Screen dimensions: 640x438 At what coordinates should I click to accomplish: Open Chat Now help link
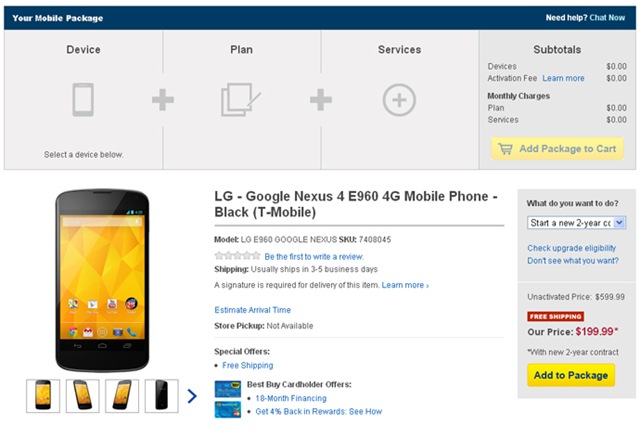(x=607, y=18)
